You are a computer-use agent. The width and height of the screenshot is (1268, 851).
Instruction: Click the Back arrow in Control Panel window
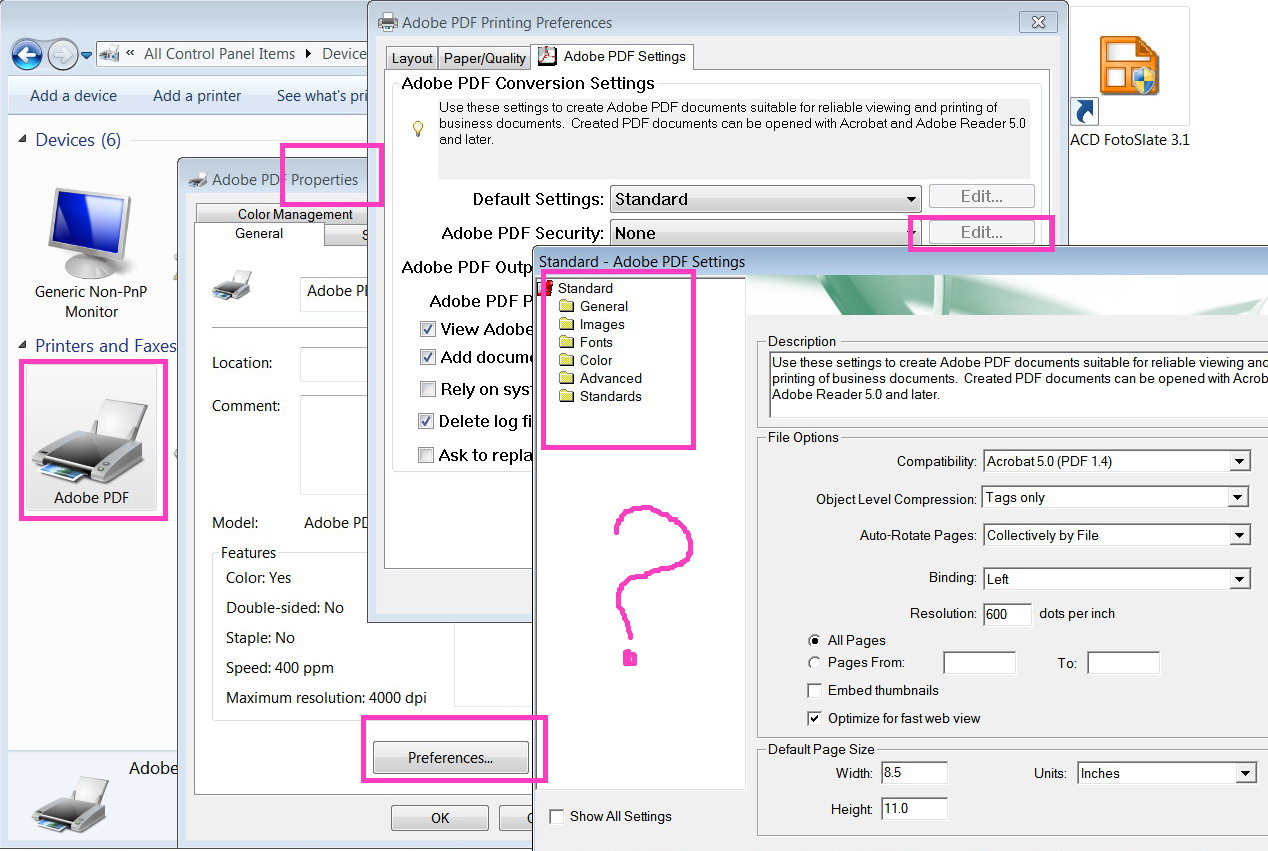point(27,54)
